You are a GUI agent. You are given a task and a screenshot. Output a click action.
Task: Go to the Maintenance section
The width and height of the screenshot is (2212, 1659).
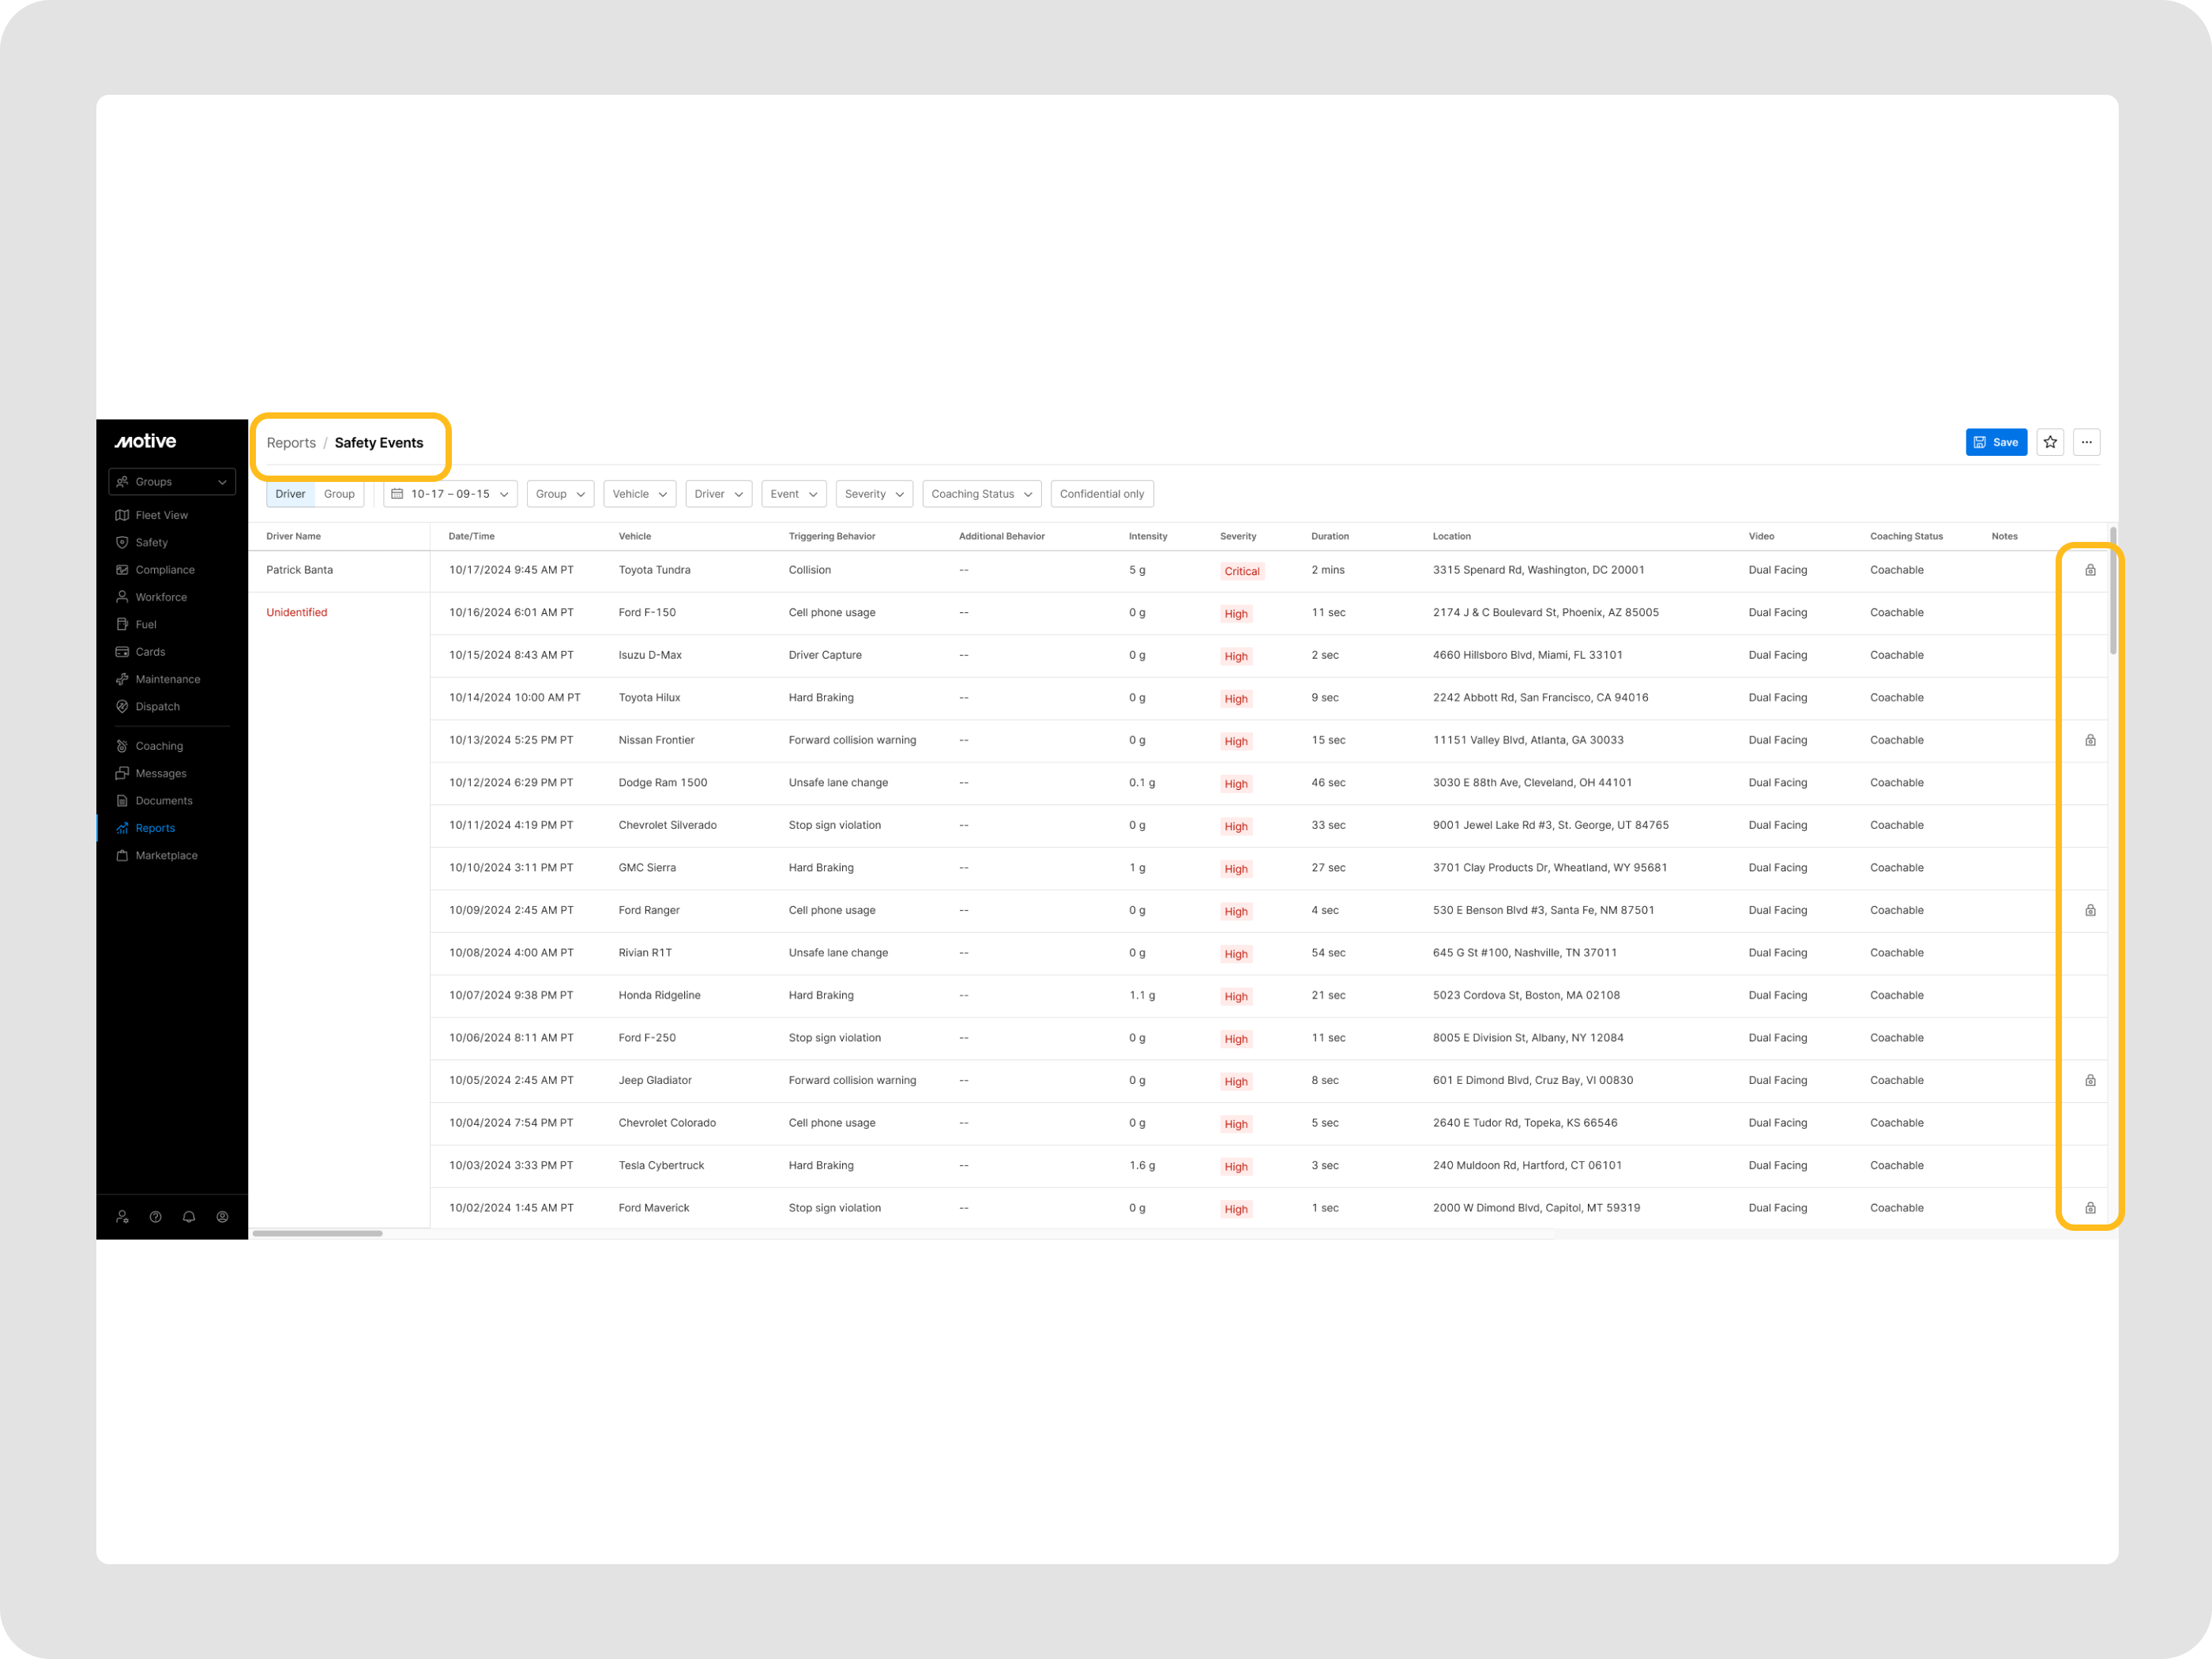[168, 679]
